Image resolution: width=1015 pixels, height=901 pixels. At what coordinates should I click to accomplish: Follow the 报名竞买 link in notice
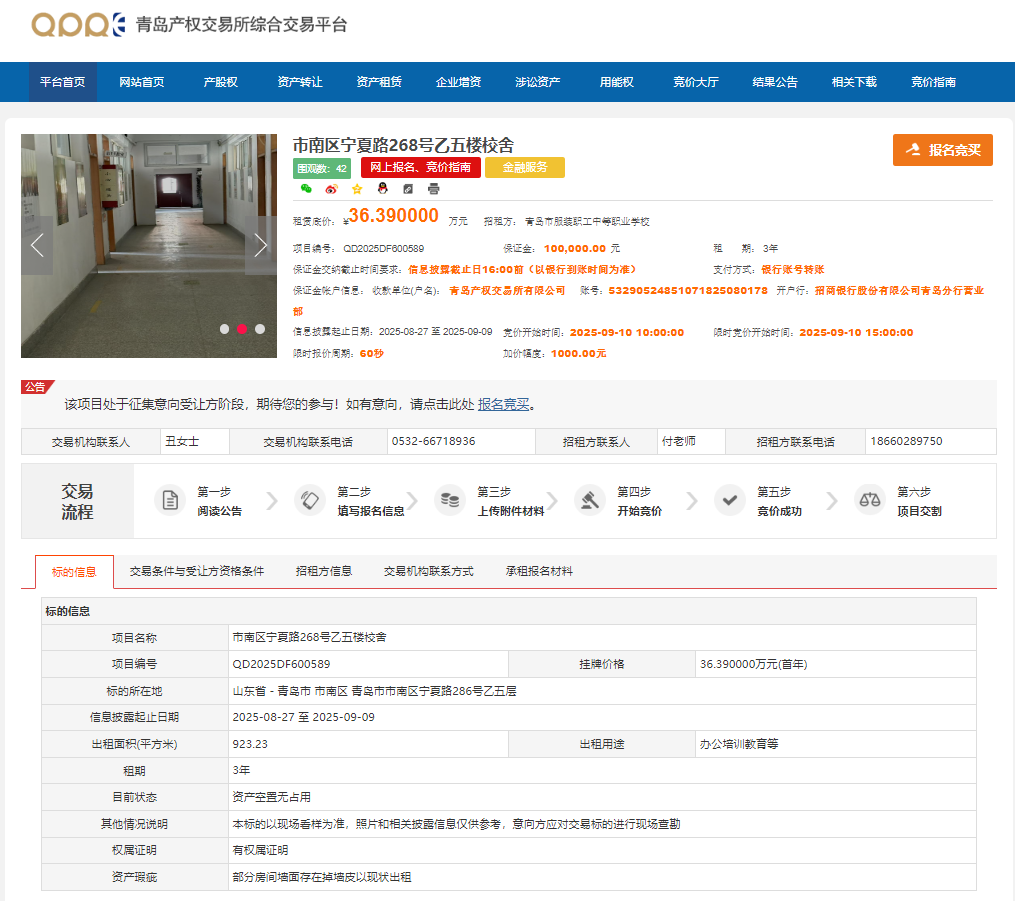point(504,405)
